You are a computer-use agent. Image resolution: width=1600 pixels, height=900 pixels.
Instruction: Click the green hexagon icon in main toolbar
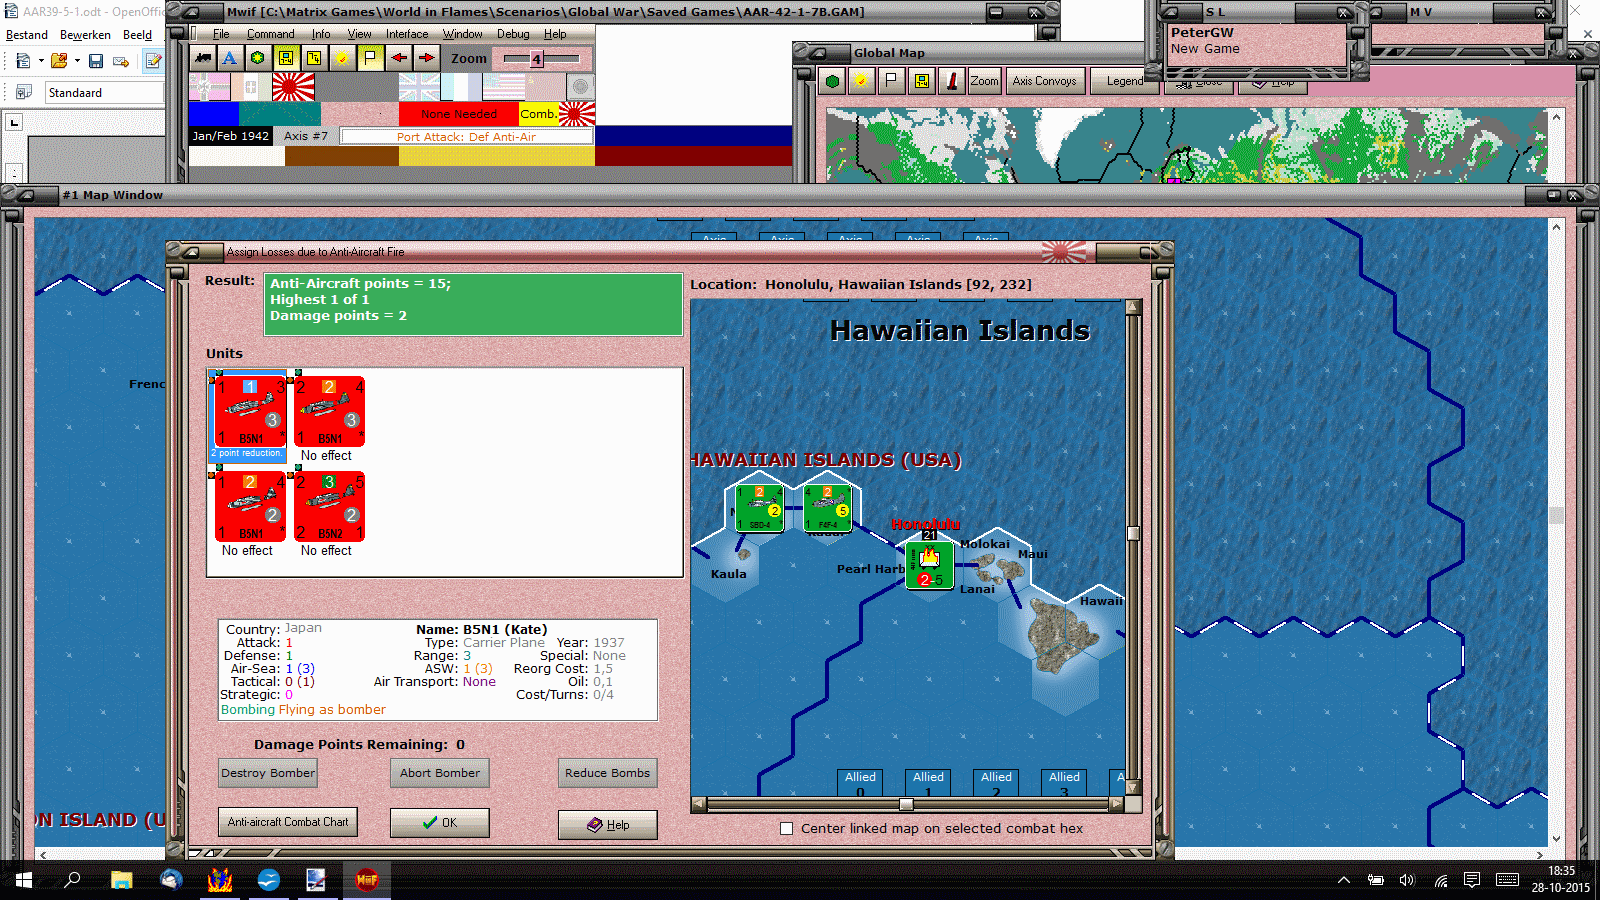tap(258, 58)
